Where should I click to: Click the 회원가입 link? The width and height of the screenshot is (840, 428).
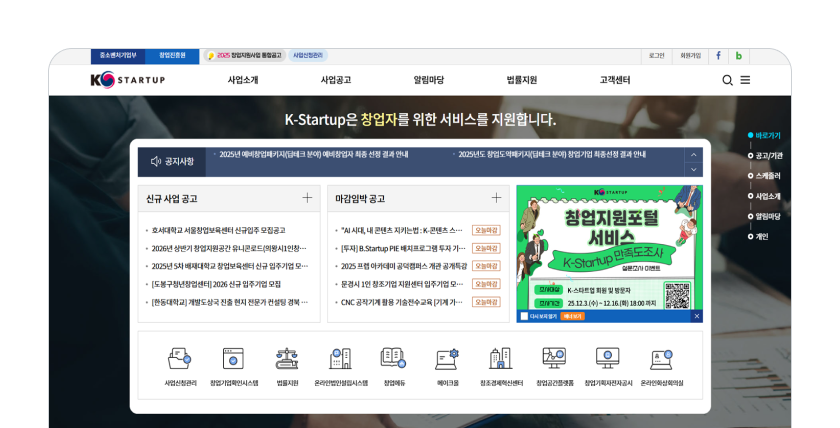point(690,56)
